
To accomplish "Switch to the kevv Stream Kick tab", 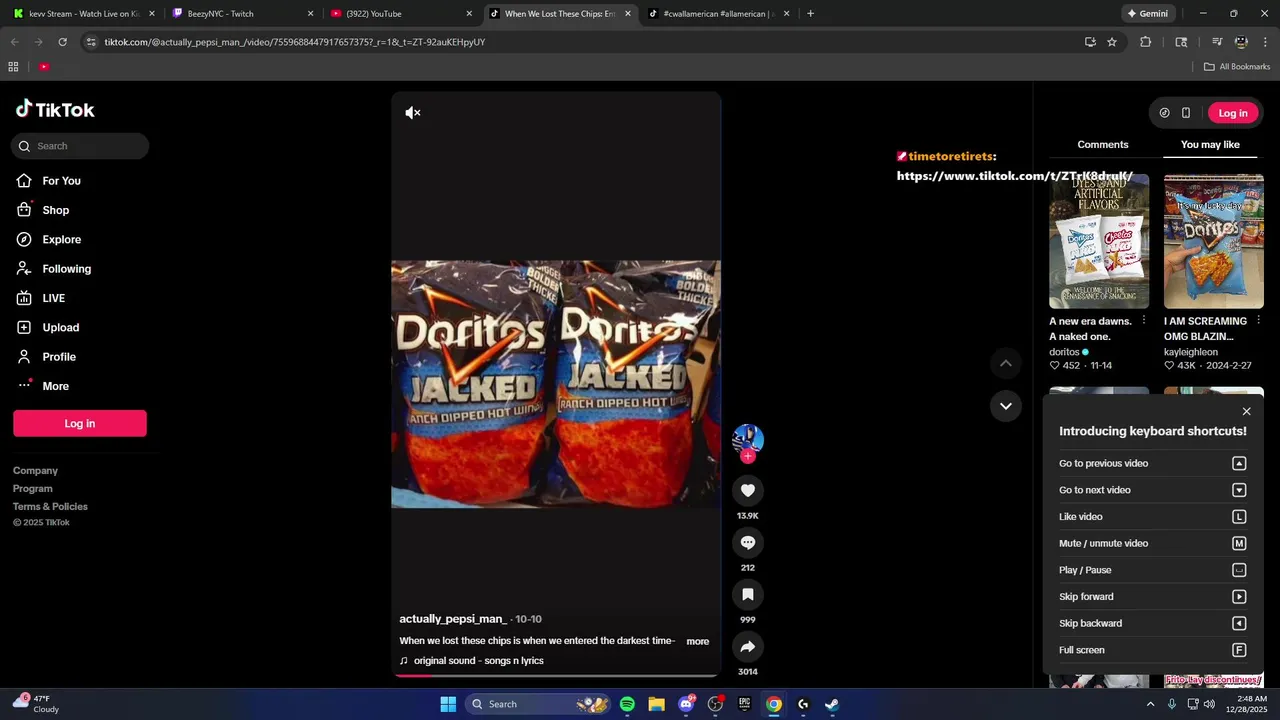I will click(84, 14).
